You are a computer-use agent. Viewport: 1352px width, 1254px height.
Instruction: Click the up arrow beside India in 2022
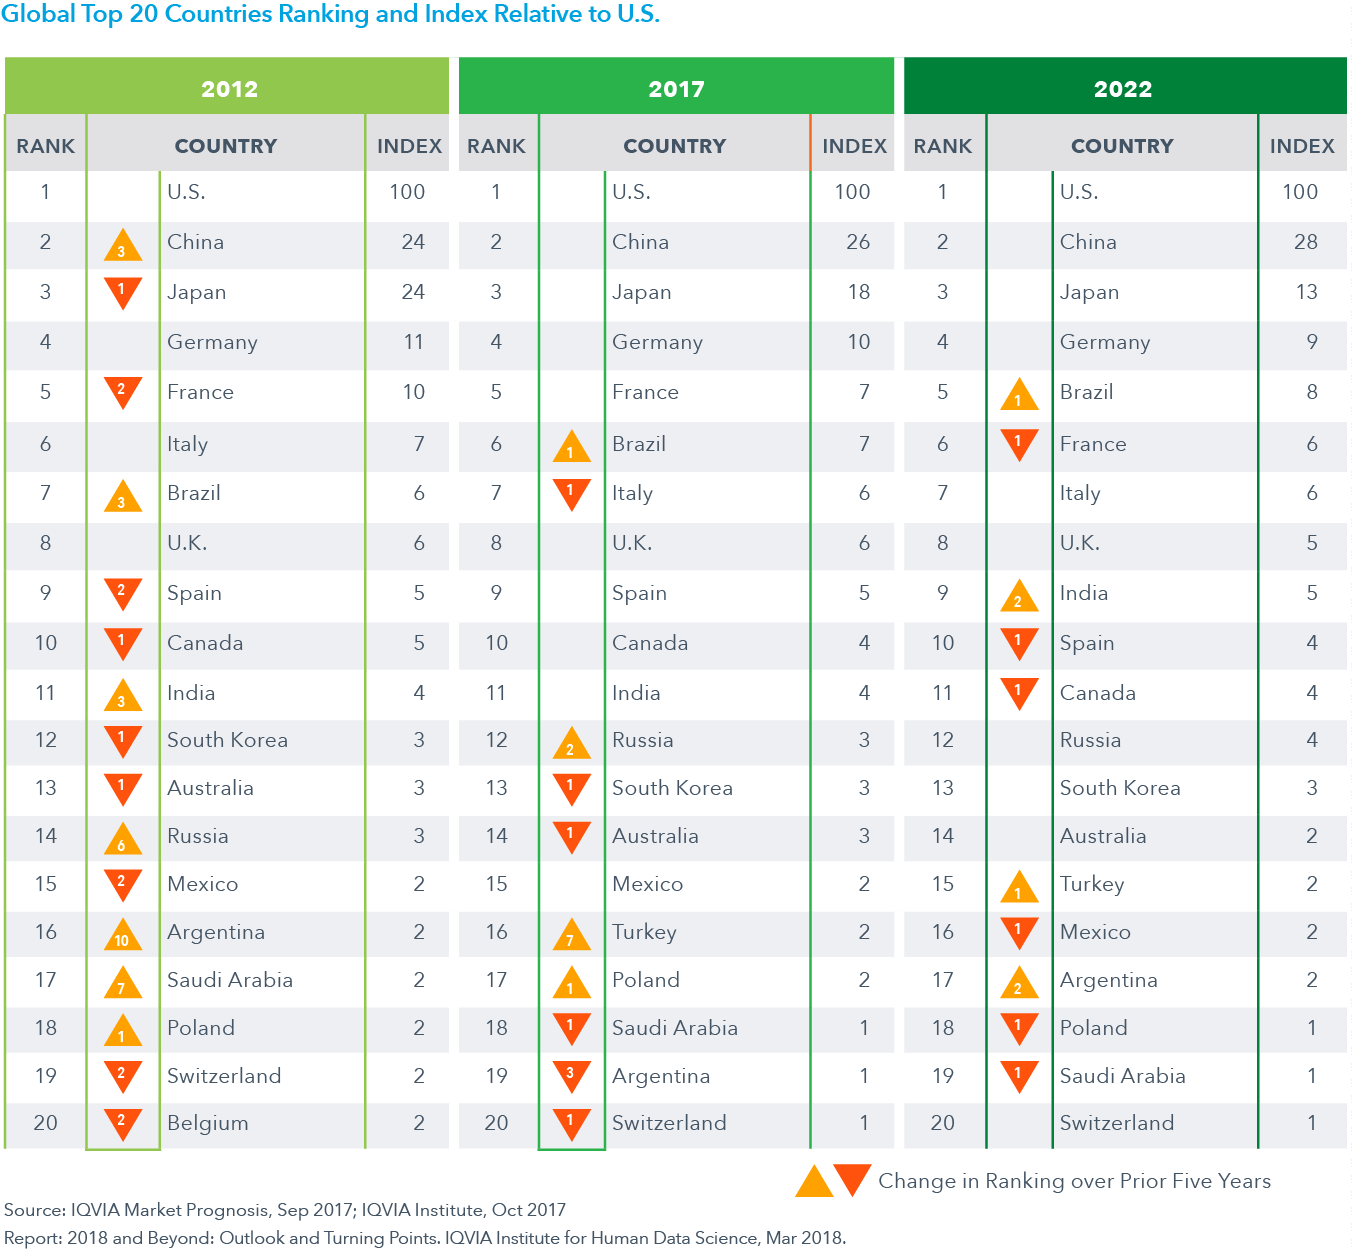(x=1018, y=596)
